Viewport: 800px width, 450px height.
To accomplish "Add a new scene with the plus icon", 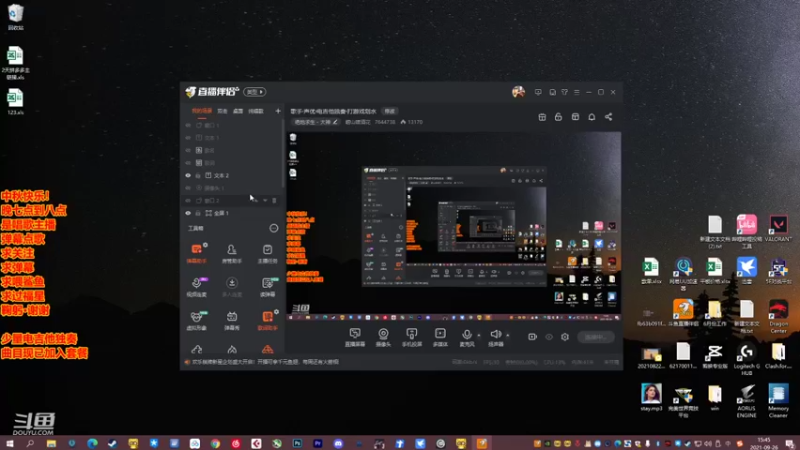I will (x=278, y=111).
